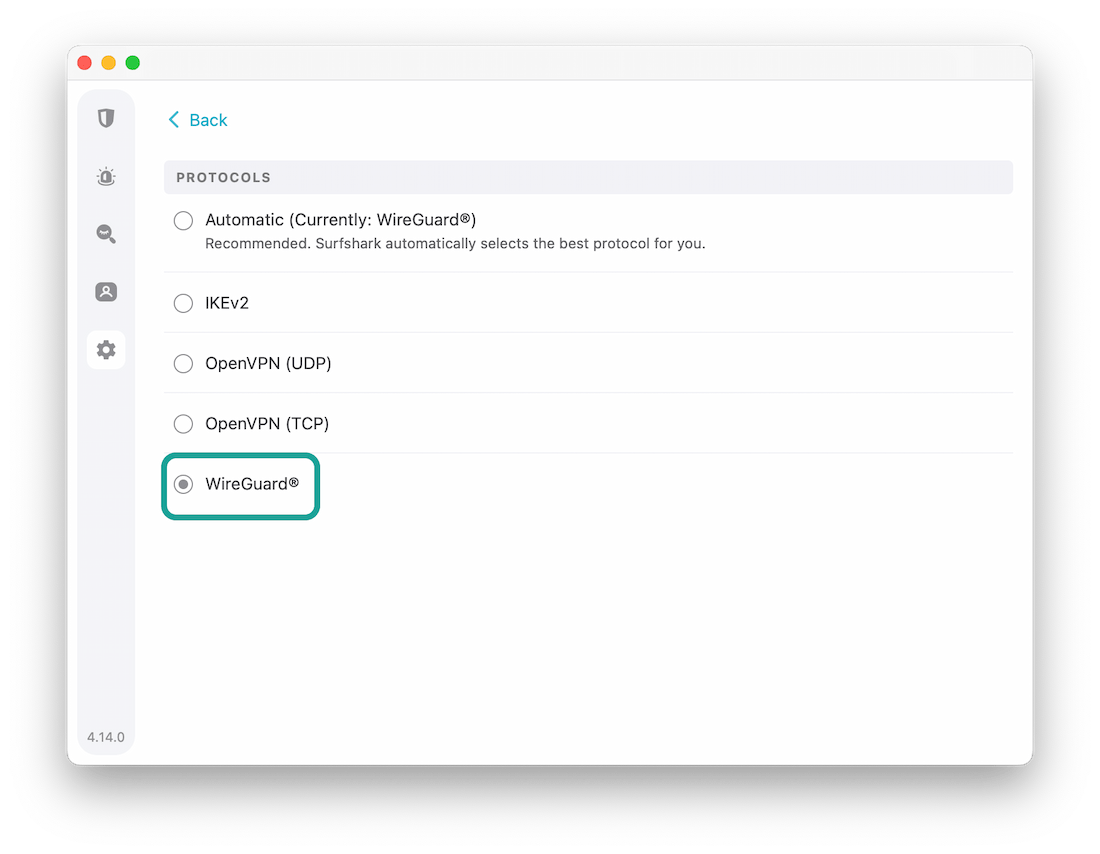The image size is (1100, 854).
Task: Select the WireGuard® radio button
Action: pyautogui.click(x=183, y=484)
